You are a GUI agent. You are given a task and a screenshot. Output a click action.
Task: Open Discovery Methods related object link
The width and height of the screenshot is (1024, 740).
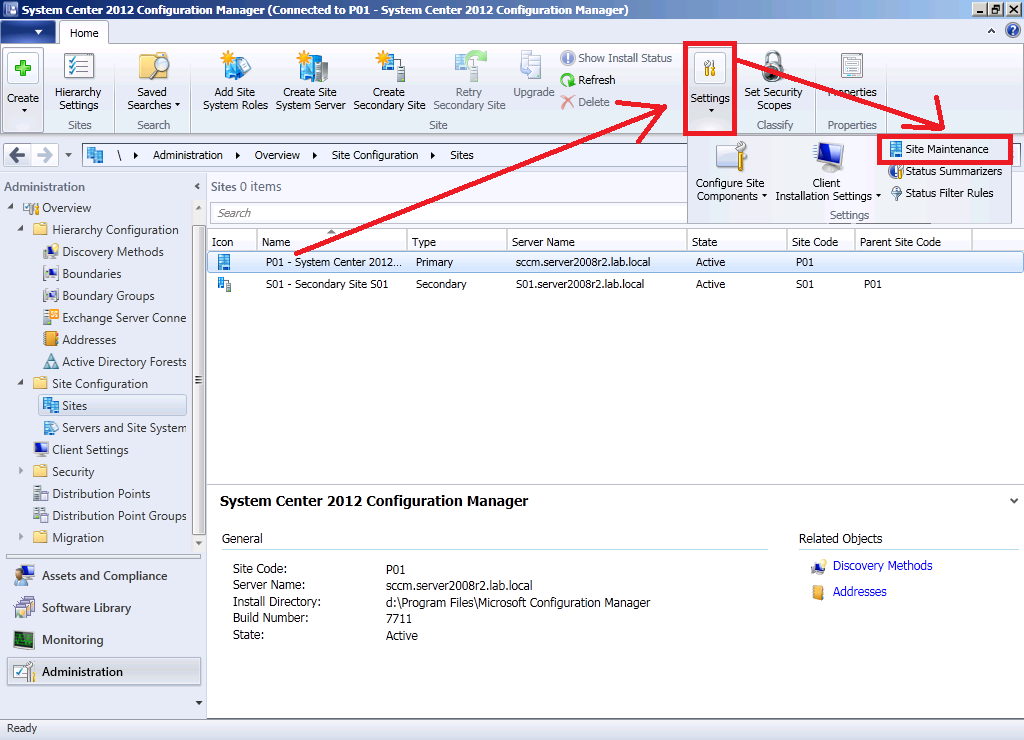pyautogui.click(x=882, y=566)
